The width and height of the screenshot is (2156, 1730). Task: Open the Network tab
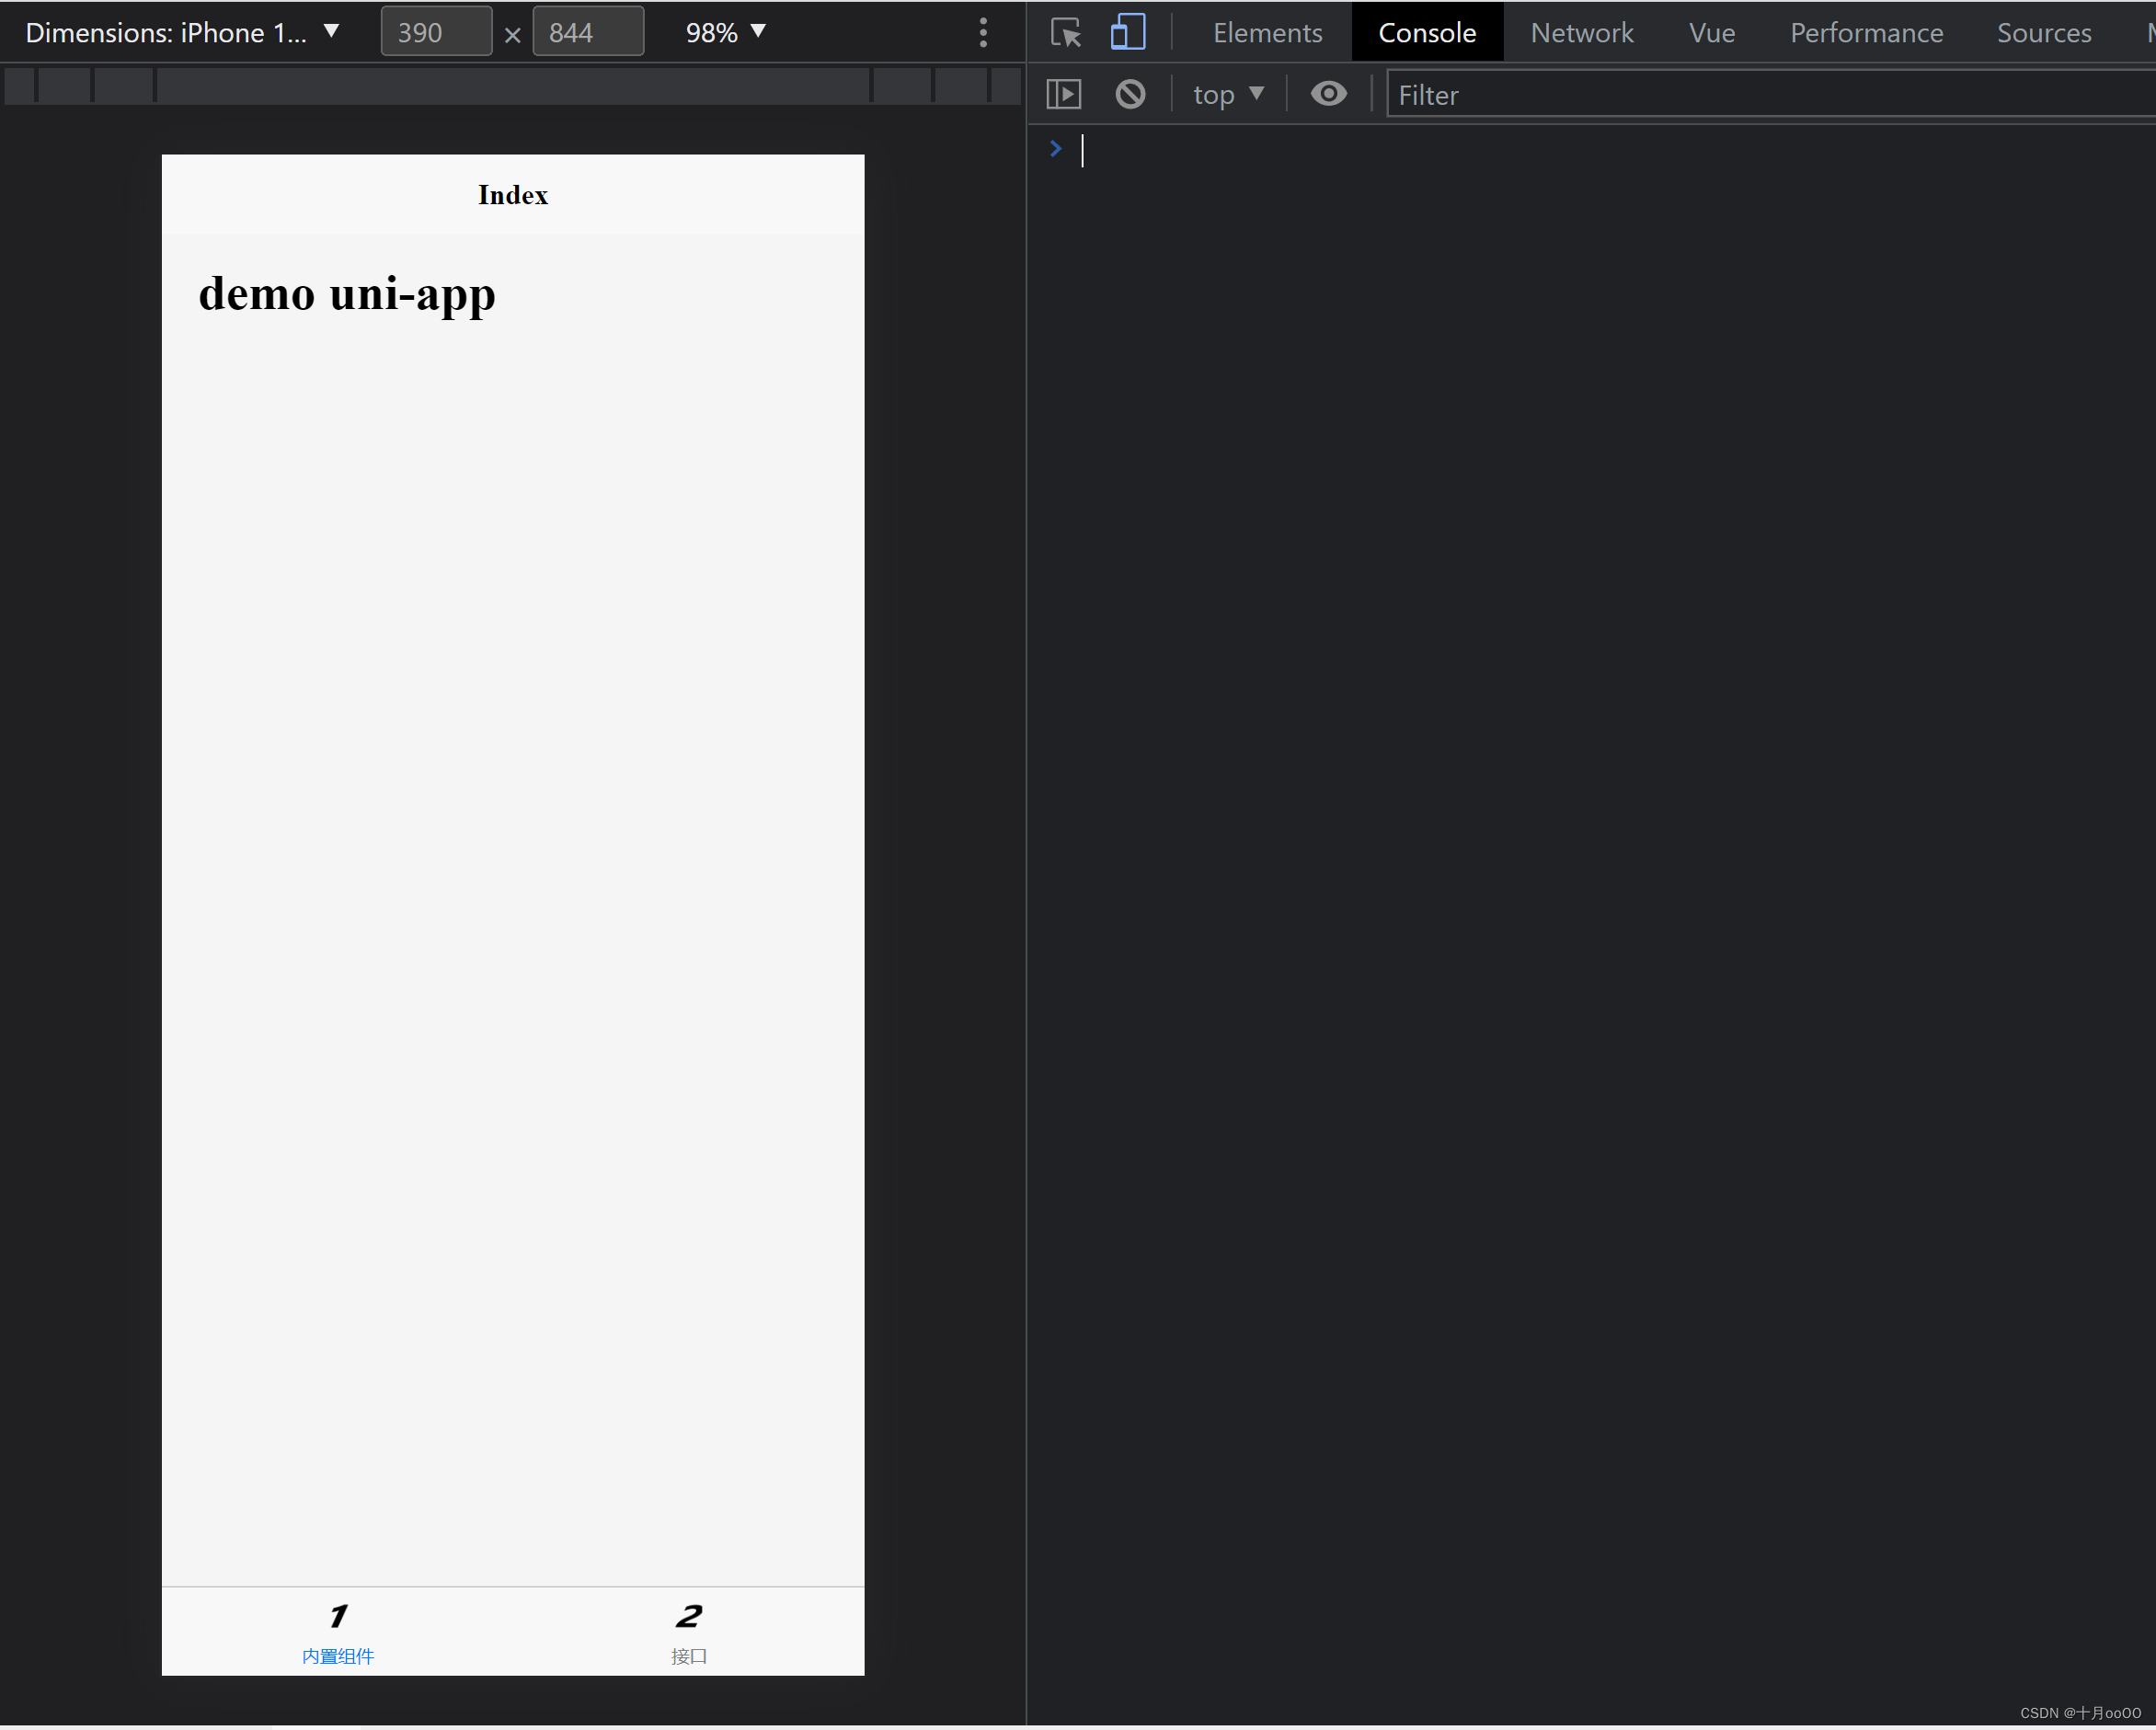(x=1581, y=33)
